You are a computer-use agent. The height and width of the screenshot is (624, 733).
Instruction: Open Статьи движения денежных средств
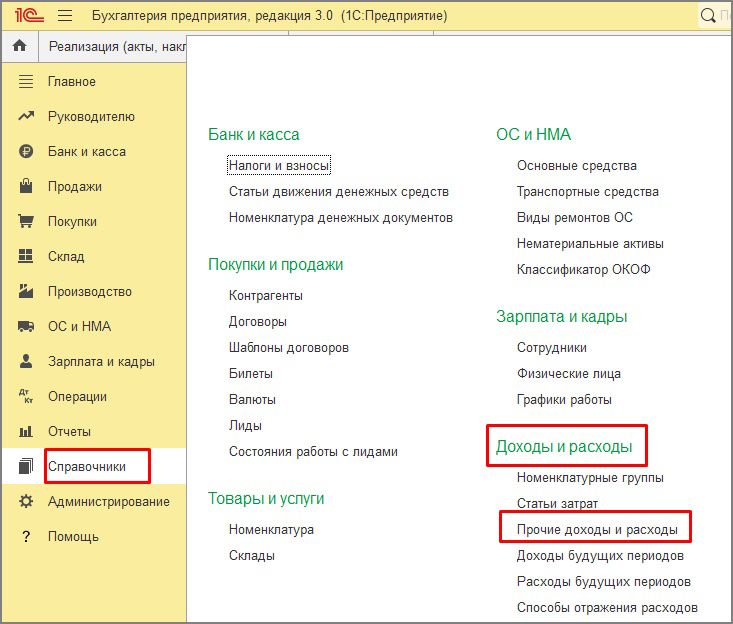[x=338, y=191]
